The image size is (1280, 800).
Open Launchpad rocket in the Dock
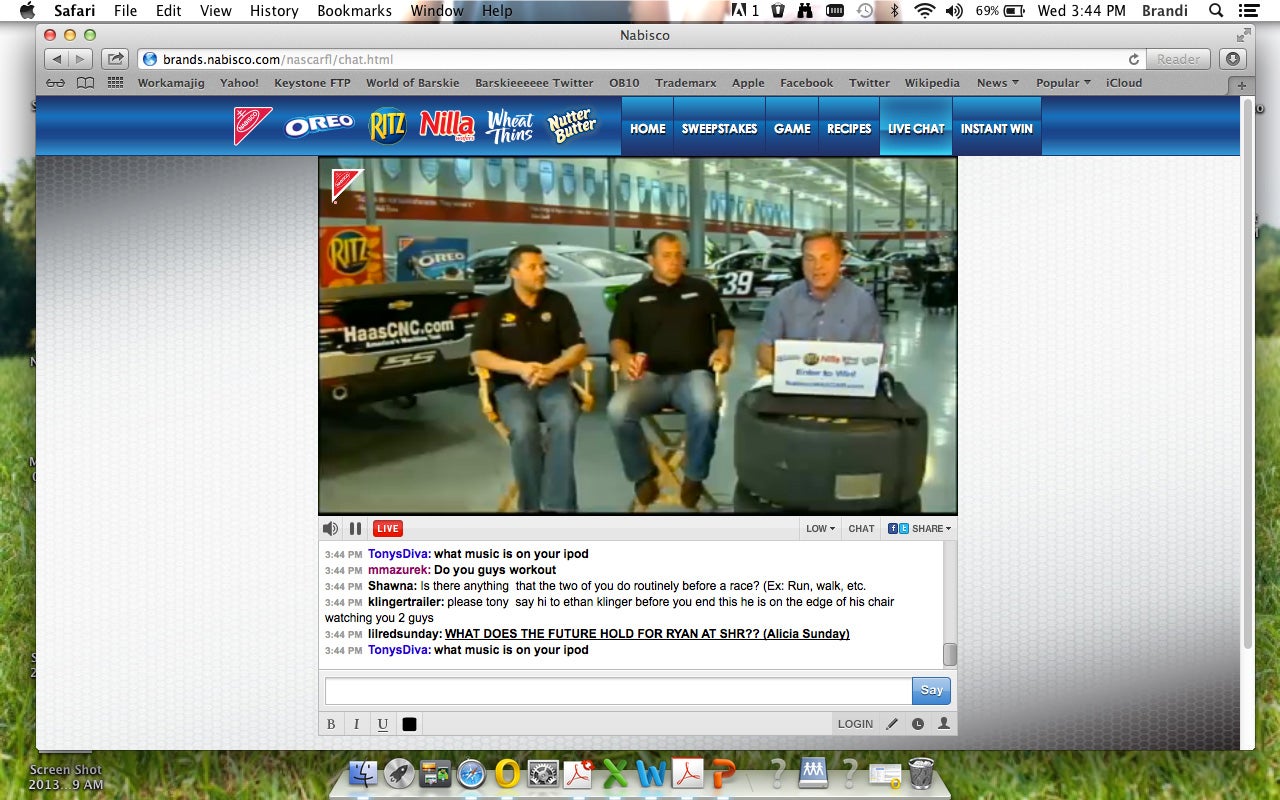point(399,773)
